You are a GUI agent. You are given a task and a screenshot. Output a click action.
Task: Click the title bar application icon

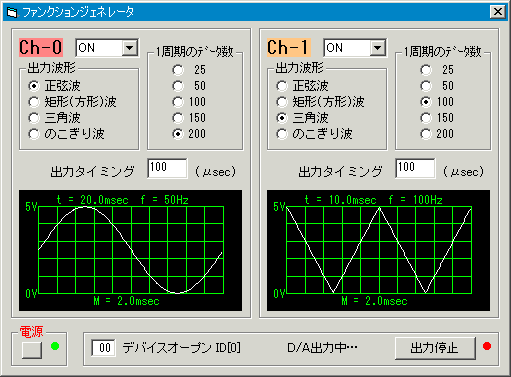[12, 12]
